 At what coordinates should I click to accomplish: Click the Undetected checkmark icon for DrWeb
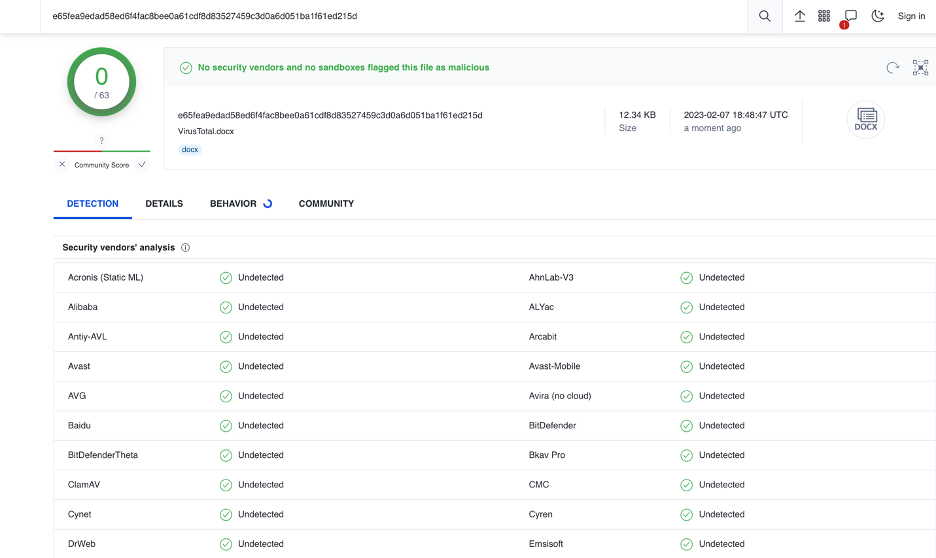(x=226, y=544)
